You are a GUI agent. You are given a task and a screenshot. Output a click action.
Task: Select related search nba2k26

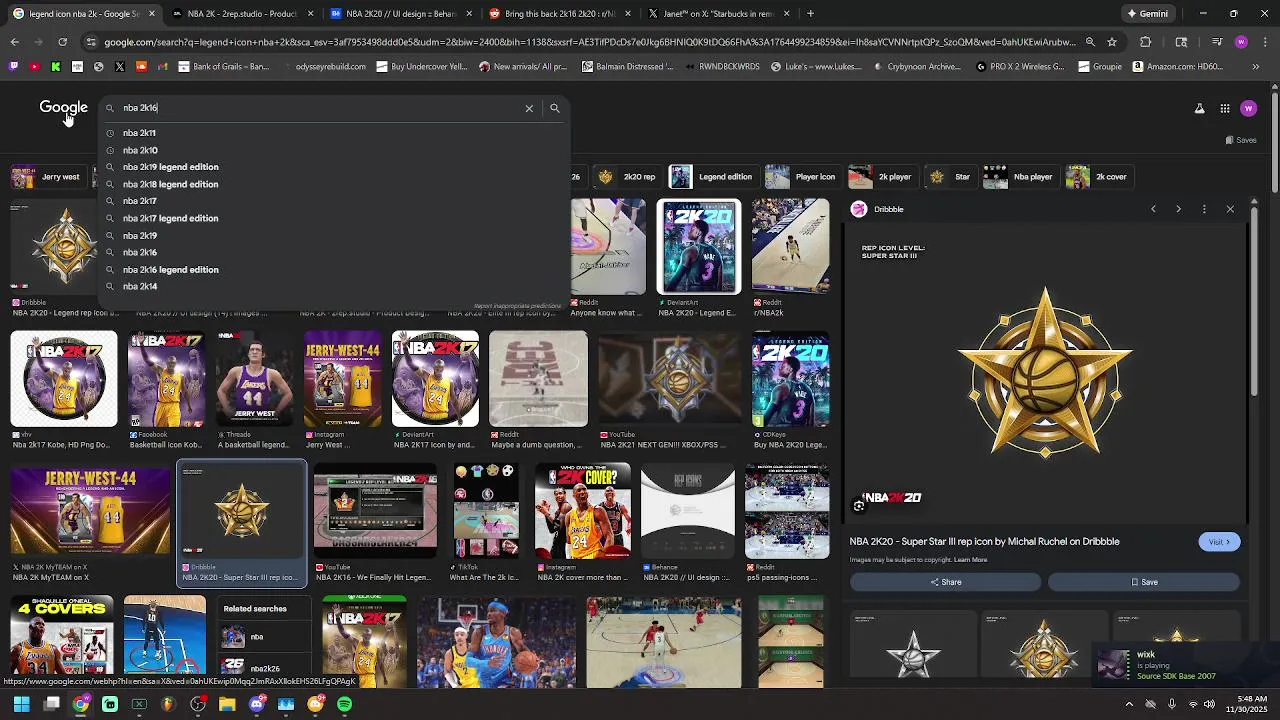click(x=265, y=667)
